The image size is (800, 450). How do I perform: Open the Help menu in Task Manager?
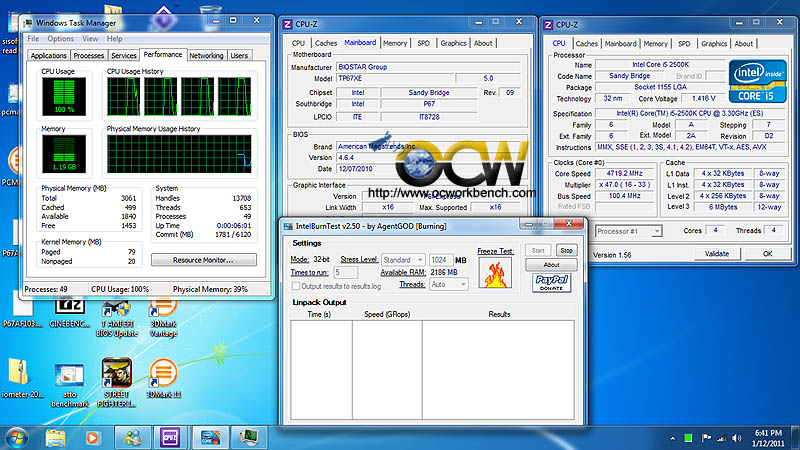(114, 39)
